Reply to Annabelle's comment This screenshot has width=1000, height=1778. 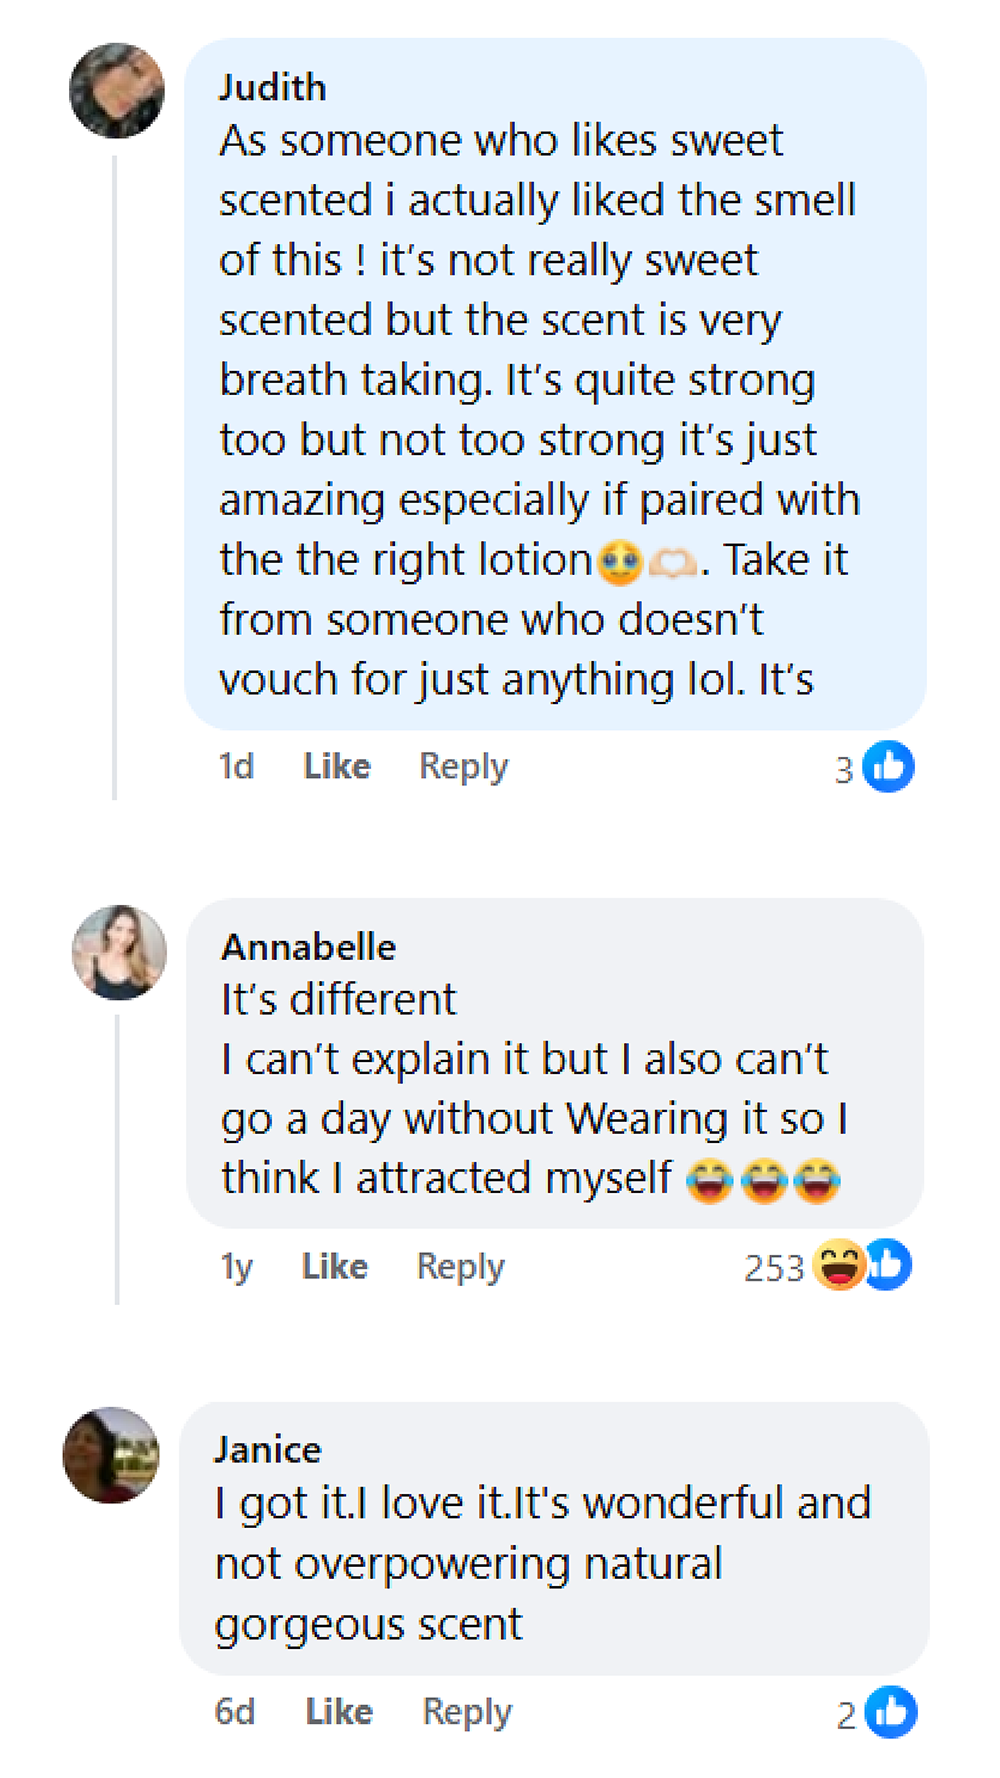click(461, 1267)
